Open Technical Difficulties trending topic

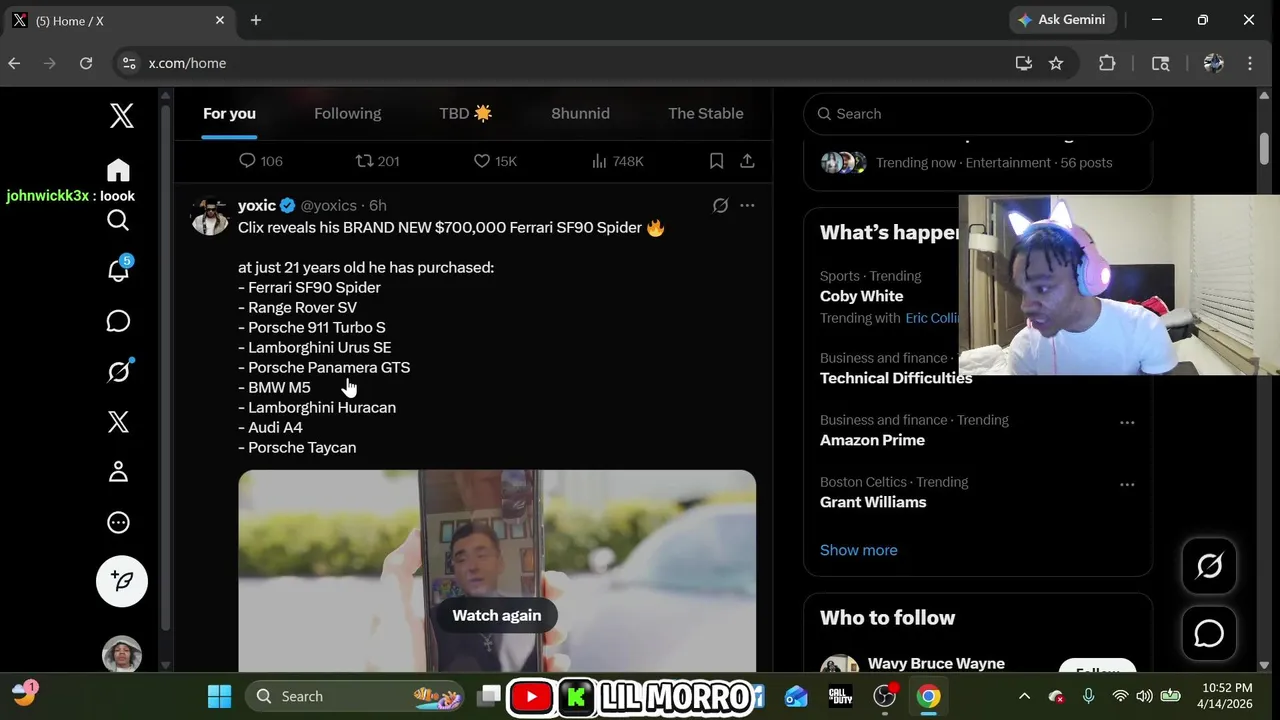coord(896,378)
